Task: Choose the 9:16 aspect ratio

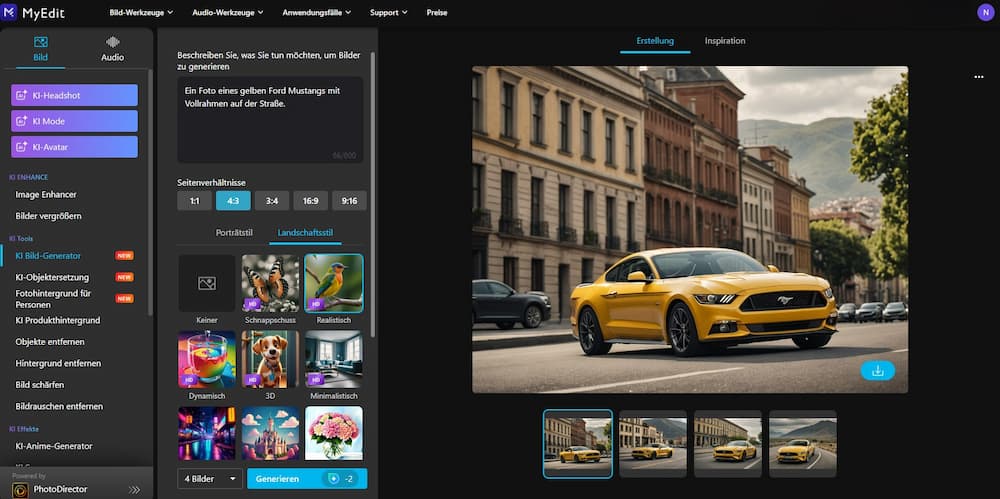Action: click(x=349, y=201)
